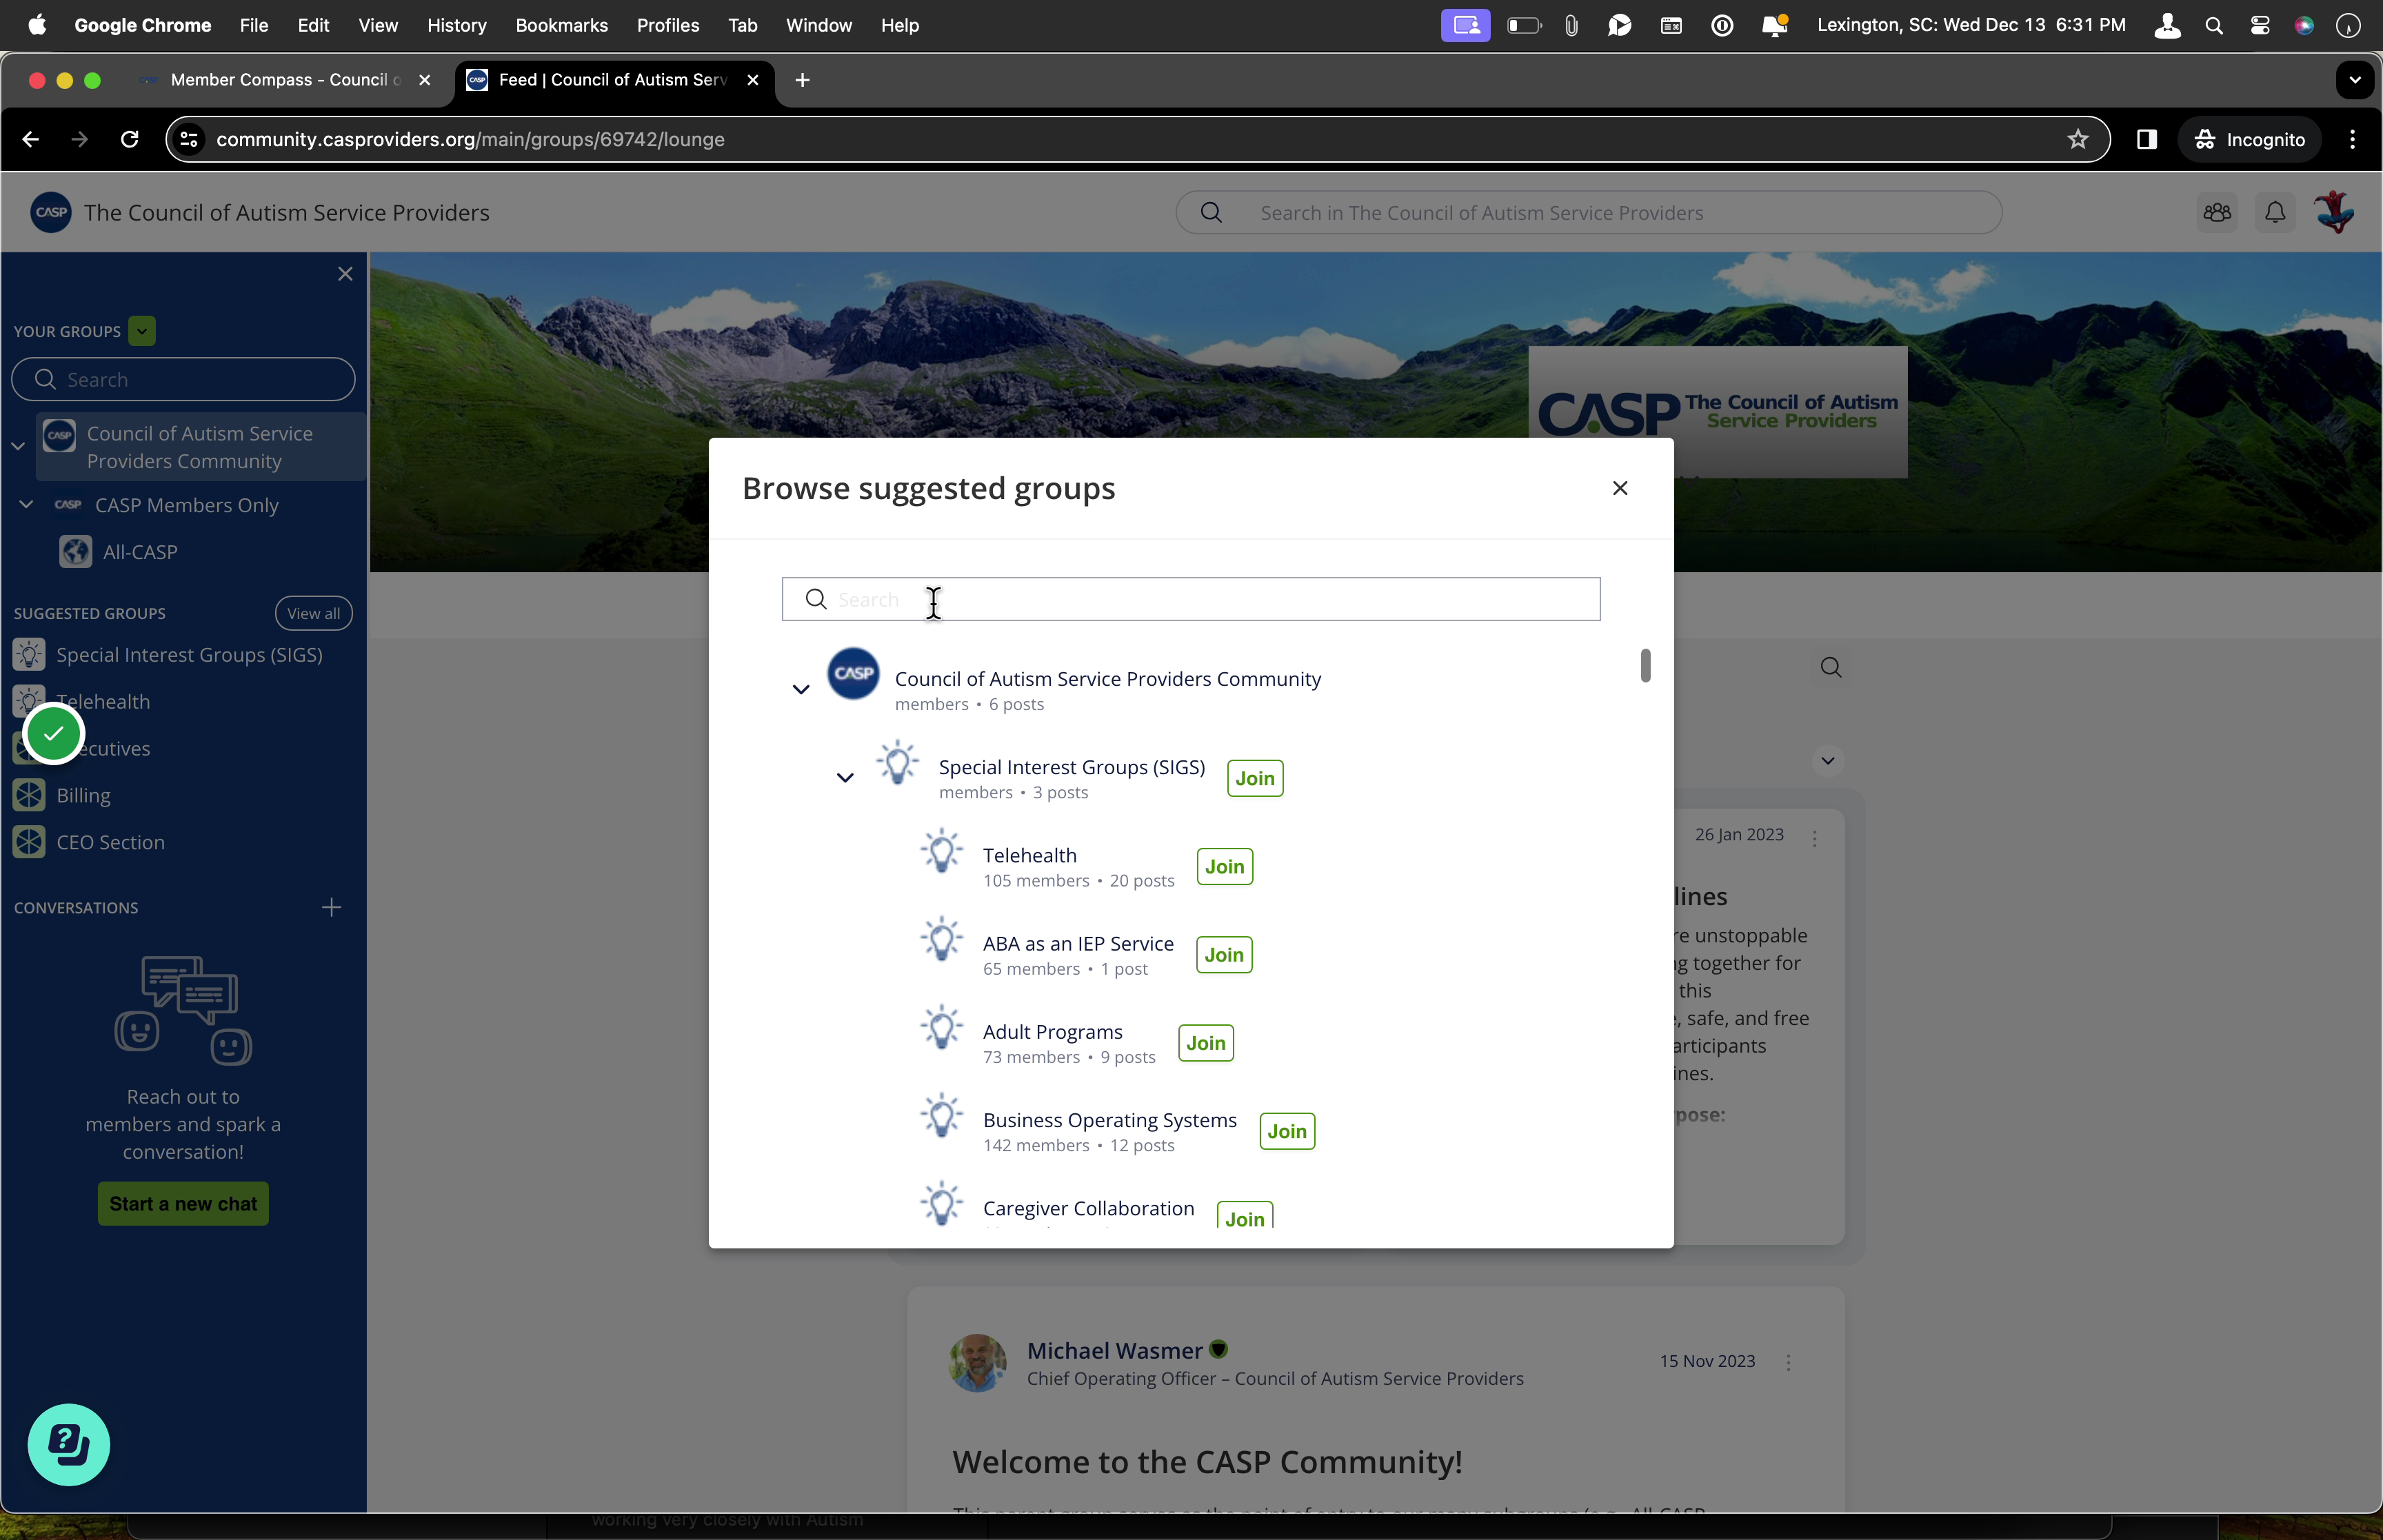The image size is (2383, 1540).
Task: Close the left groups sidebar
Action: point(345,274)
